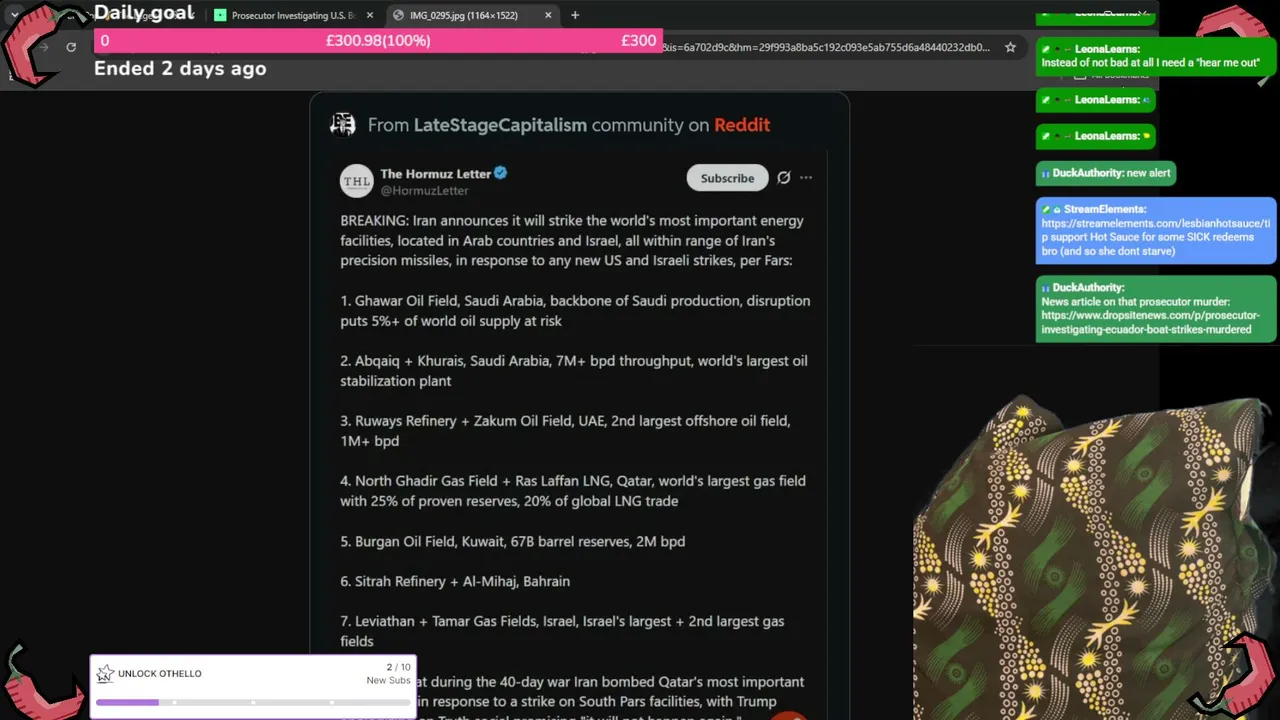The width and height of the screenshot is (1280, 720).
Task: Click LeonaLearns' "hear me out" chat message
Action: click(1156, 56)
